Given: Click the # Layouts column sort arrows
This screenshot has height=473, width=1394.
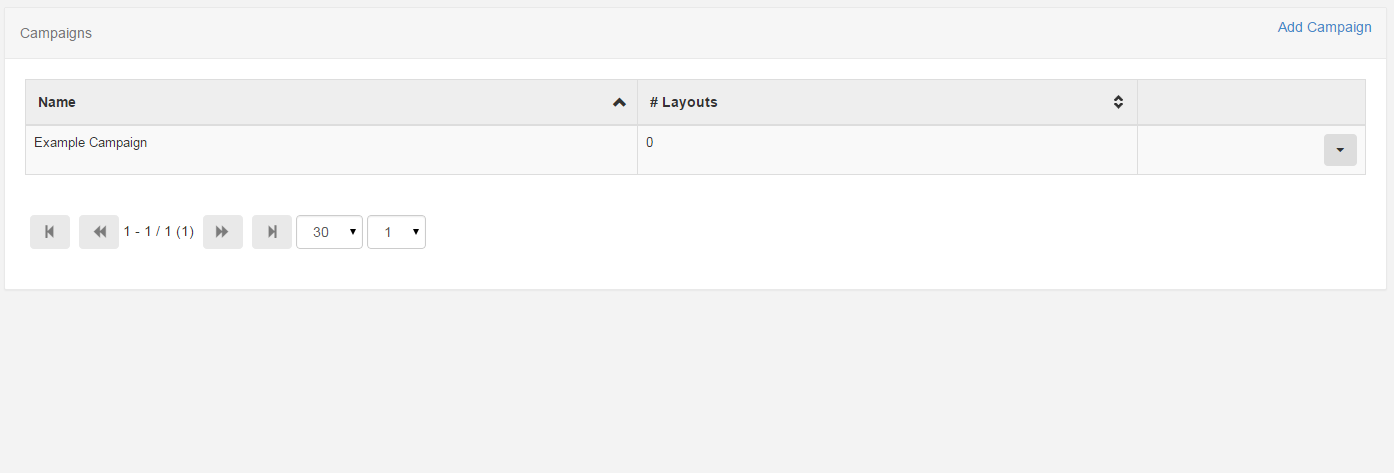Looking at the screenshot, I should tap(1119, 102).
